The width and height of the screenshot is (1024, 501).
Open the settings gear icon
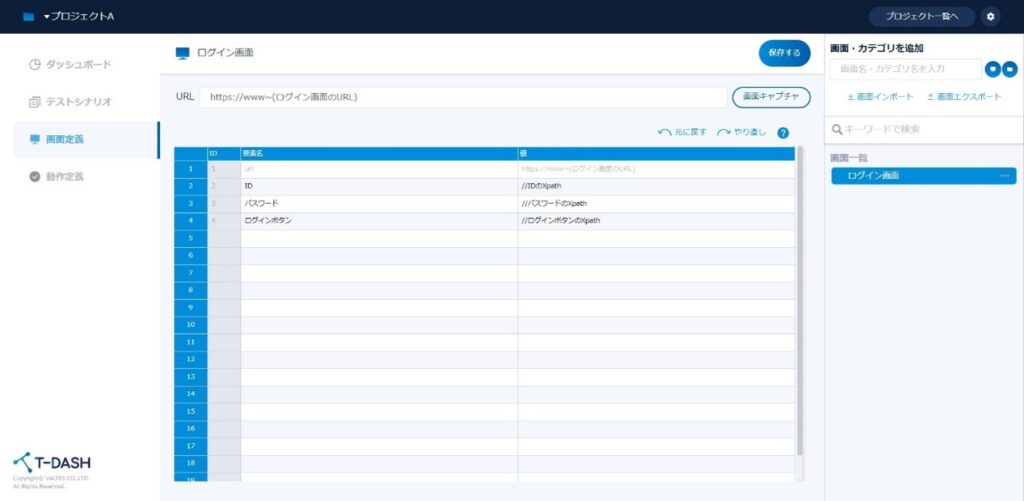point(990,16)
